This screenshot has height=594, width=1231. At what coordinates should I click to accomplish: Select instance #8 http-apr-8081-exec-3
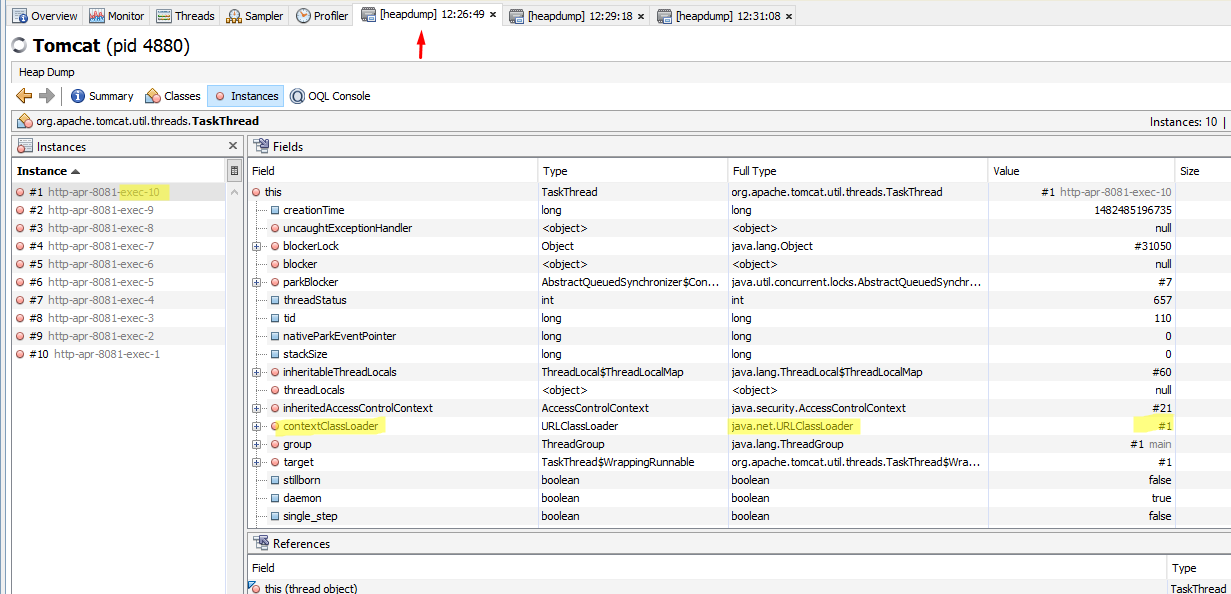(118, 318)
